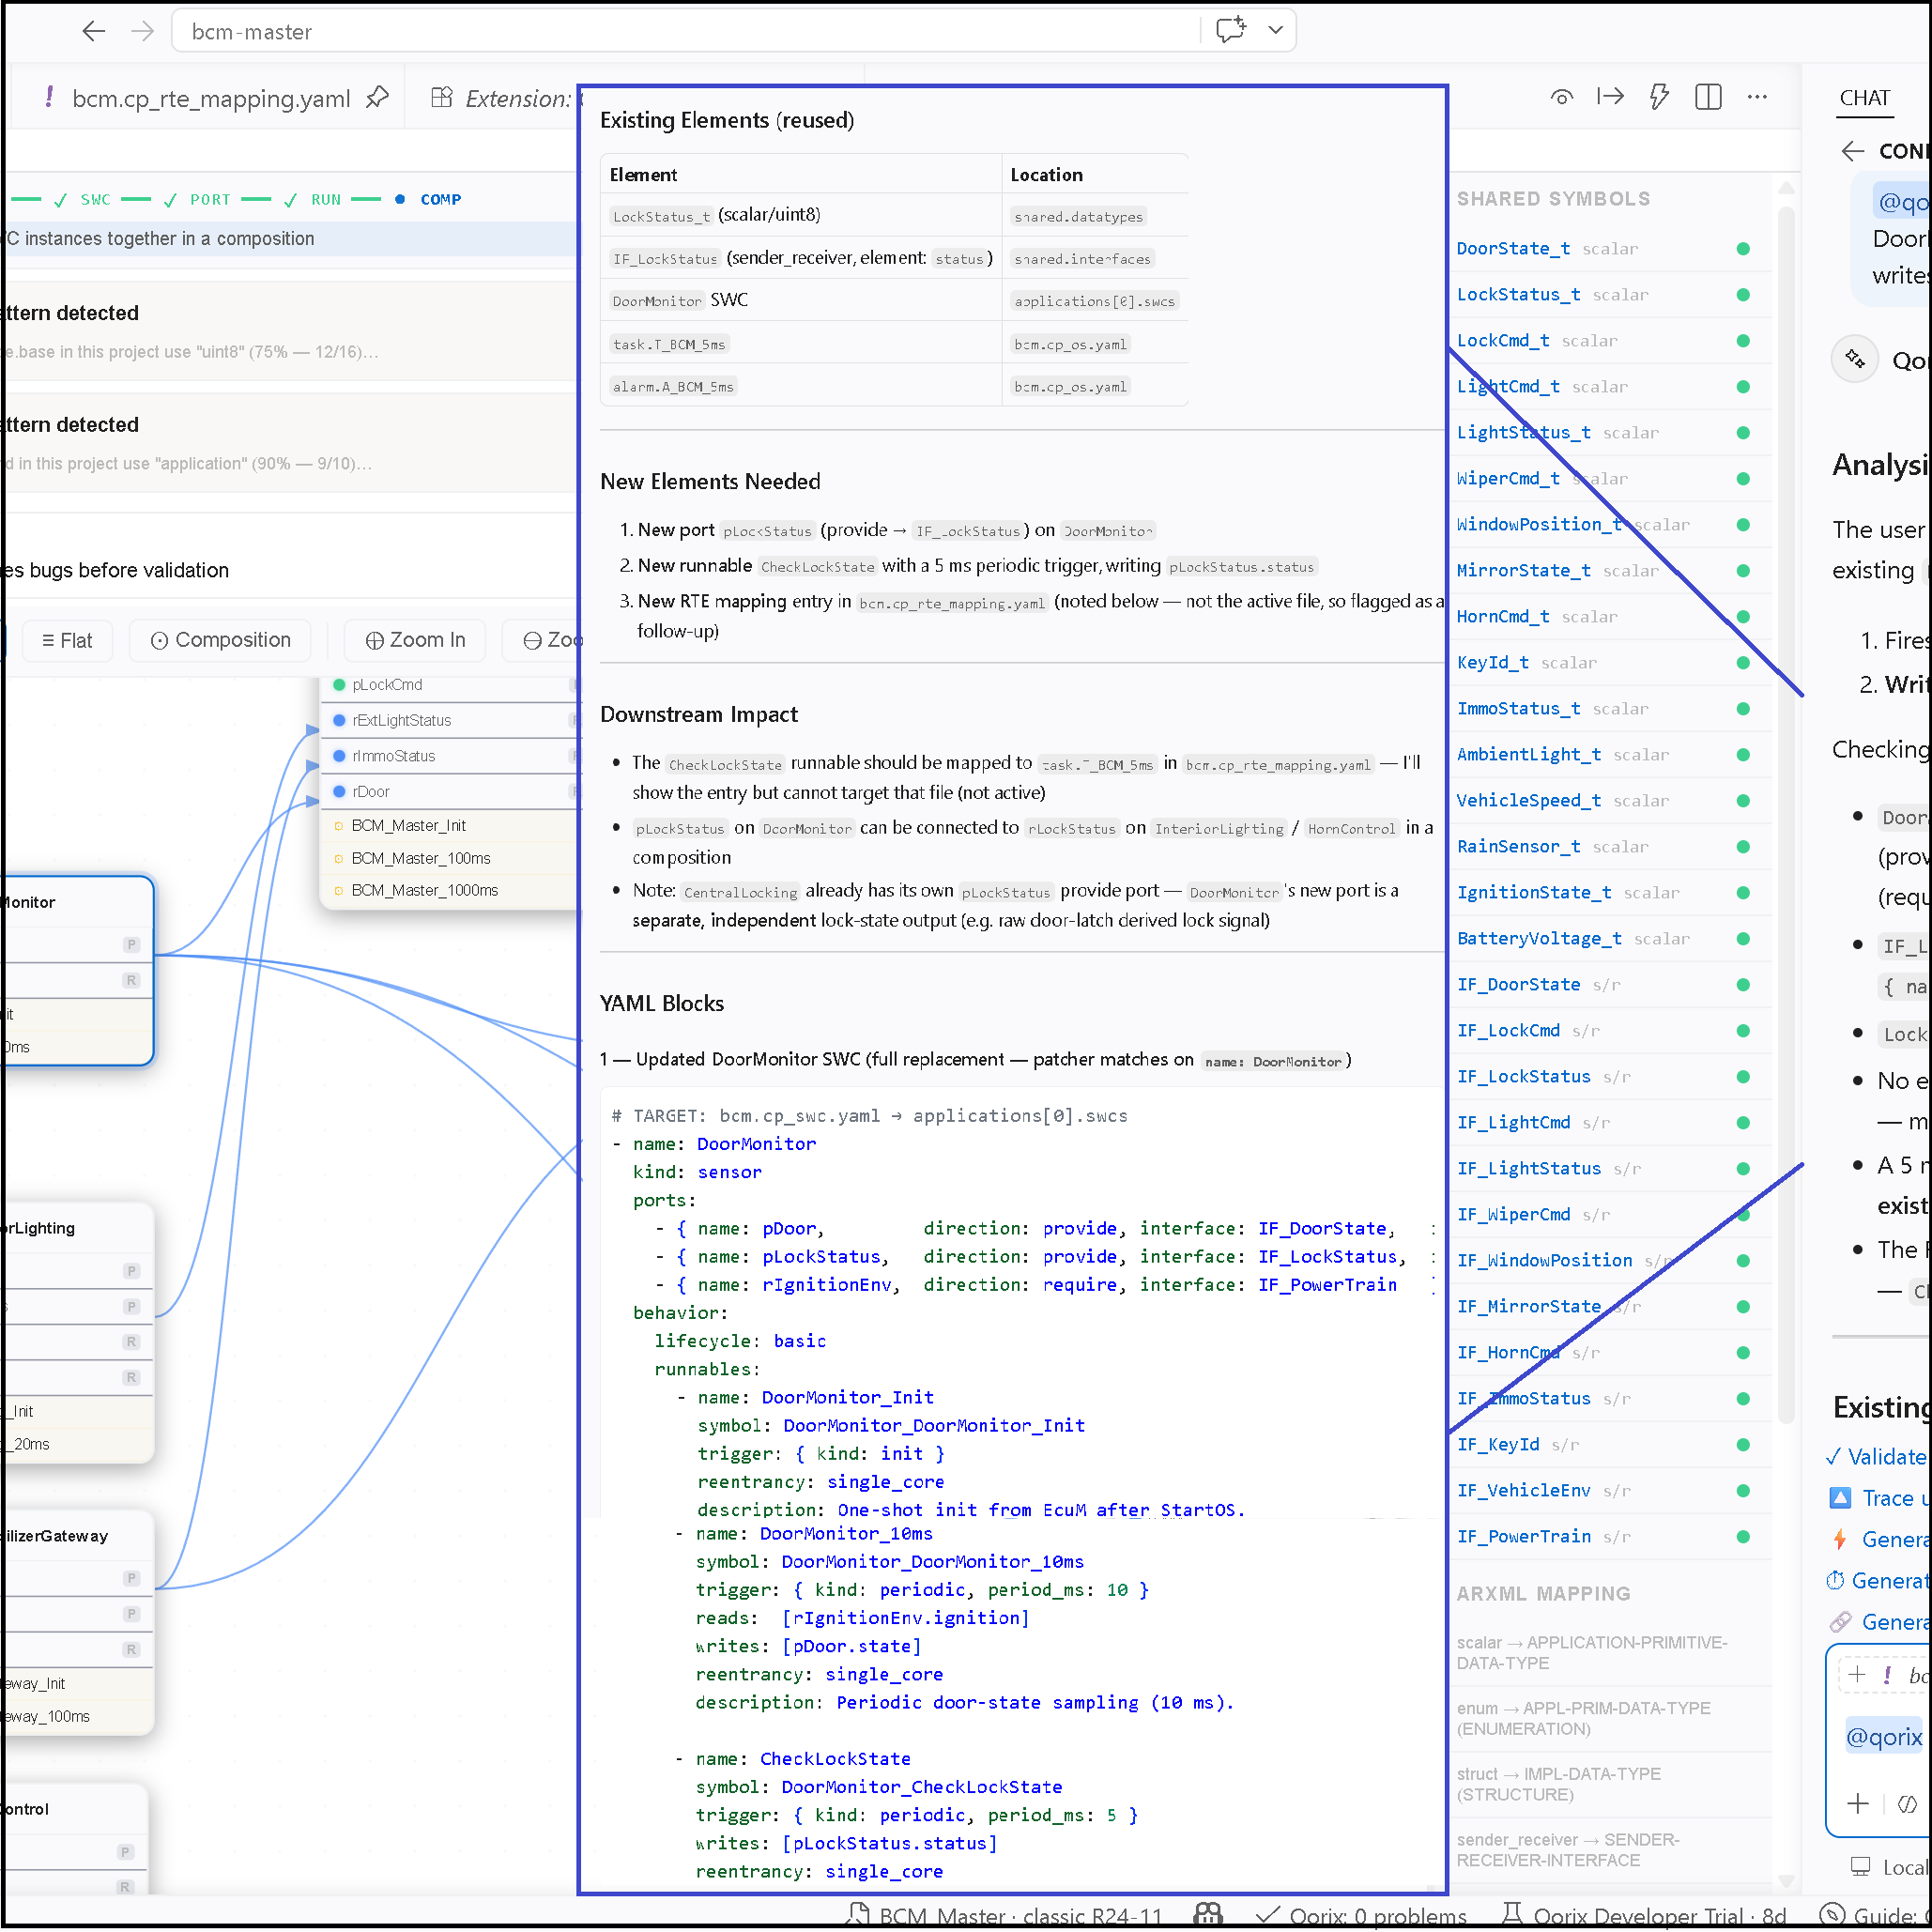
Task: Select the rDoor port row in diagram
Action: (x=450, y=791)
